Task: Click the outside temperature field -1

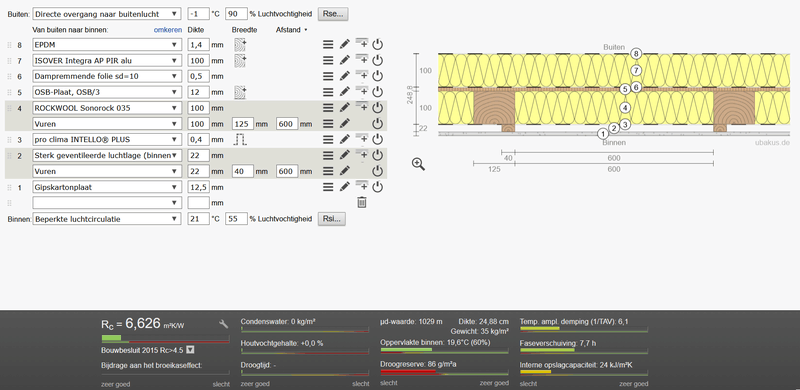Action: pos(198,14)
